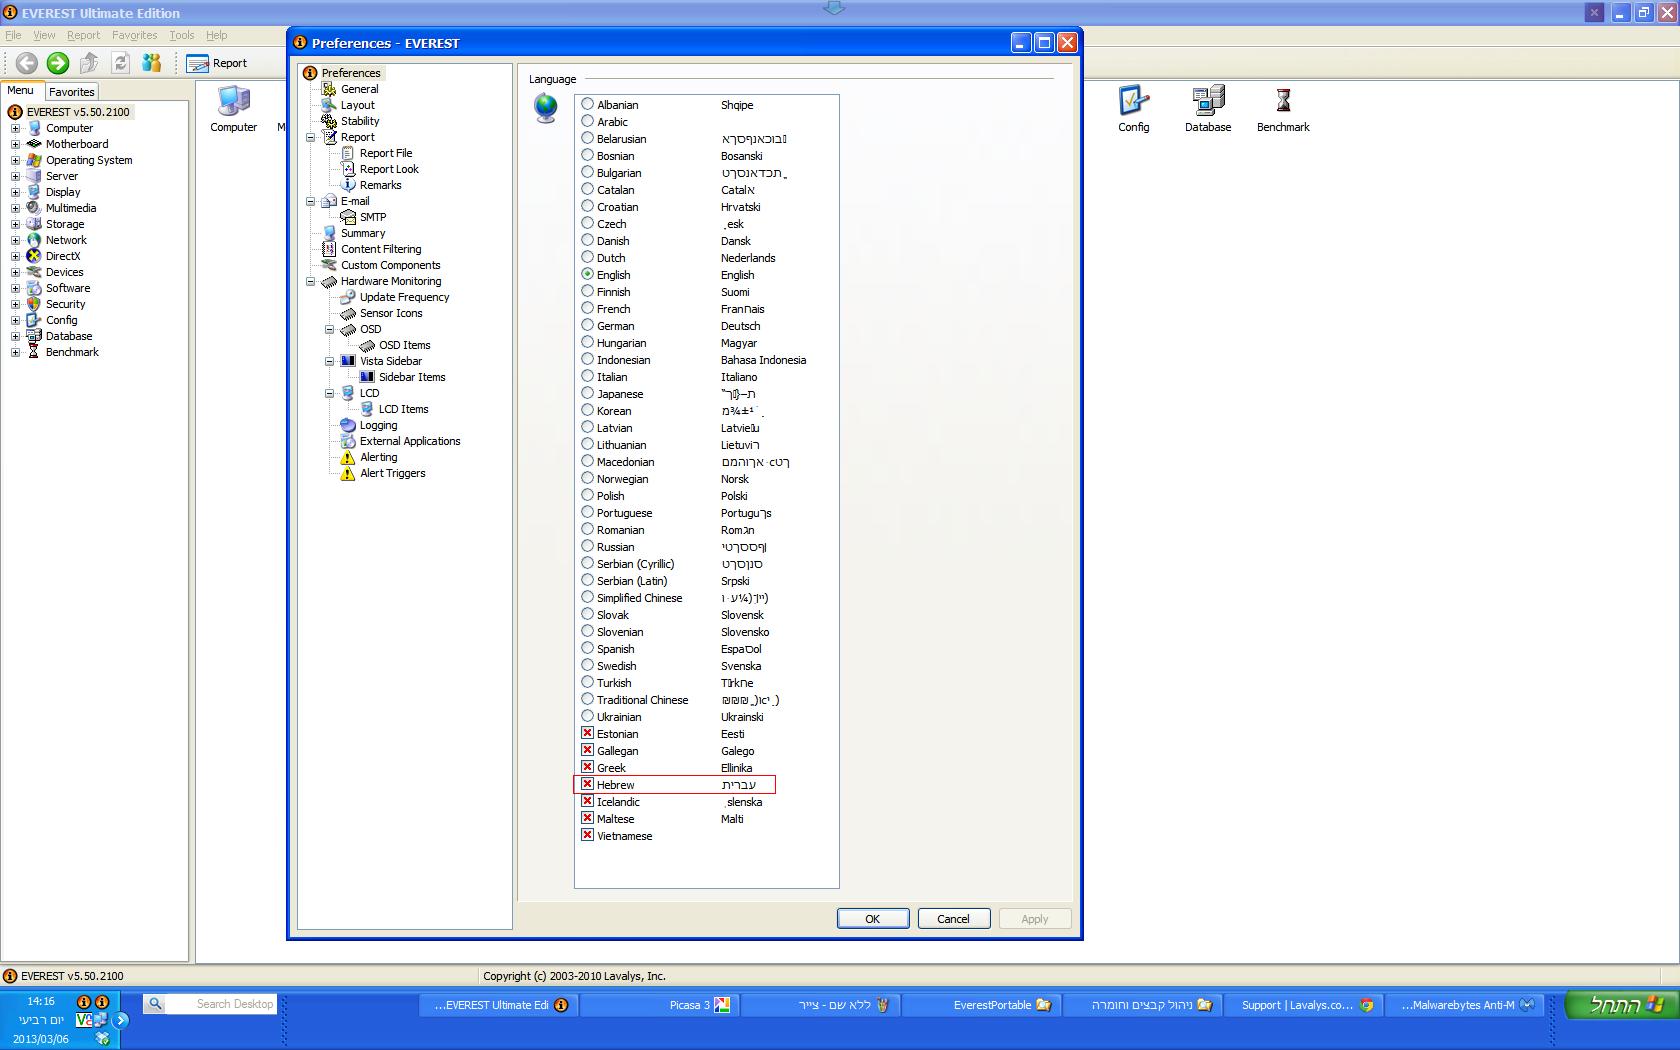
Task: Choose the German language radio button
Action: [588, 325]
